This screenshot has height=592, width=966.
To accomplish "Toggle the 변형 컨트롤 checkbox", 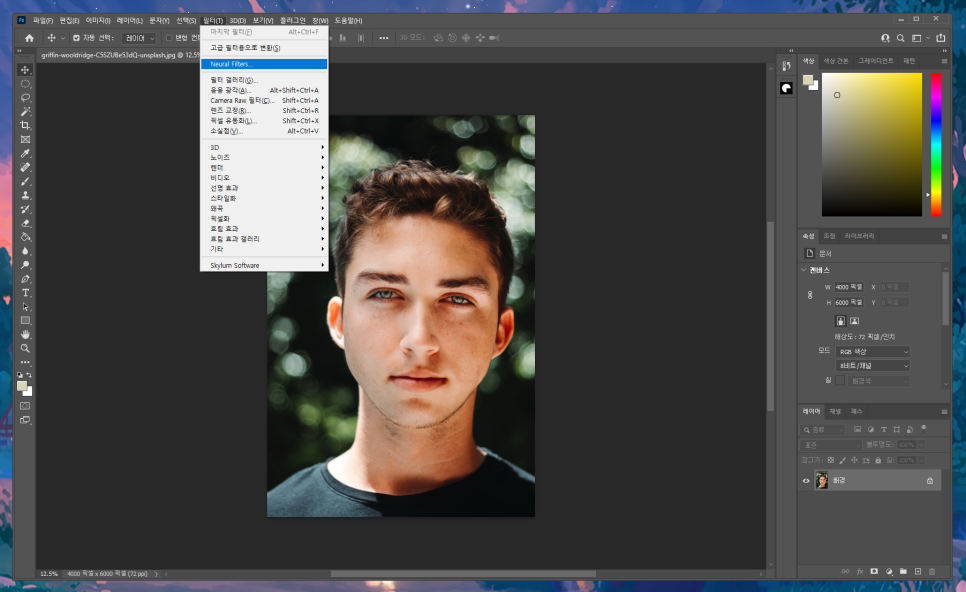I will (169, 38).
